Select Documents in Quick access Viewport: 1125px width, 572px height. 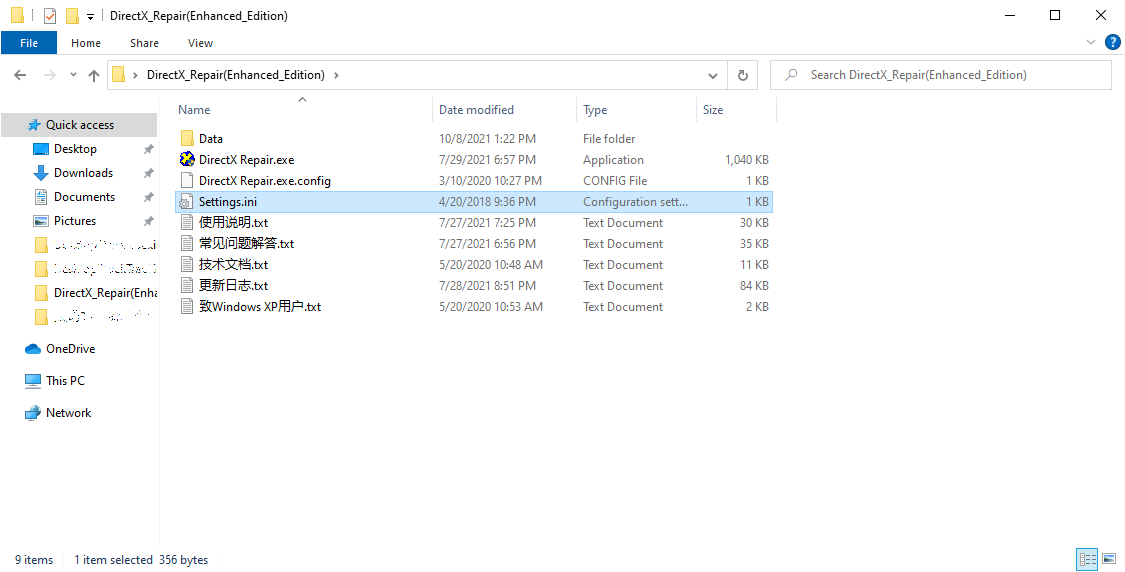(84, 197)
